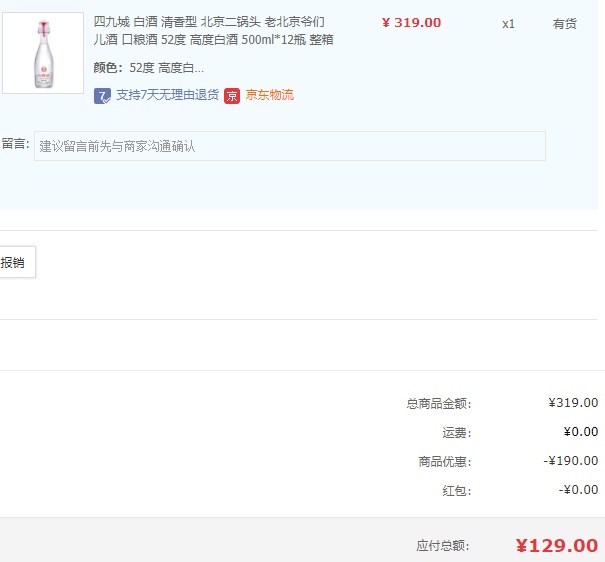Click the 应付总额 label

(x=443, y=546)
